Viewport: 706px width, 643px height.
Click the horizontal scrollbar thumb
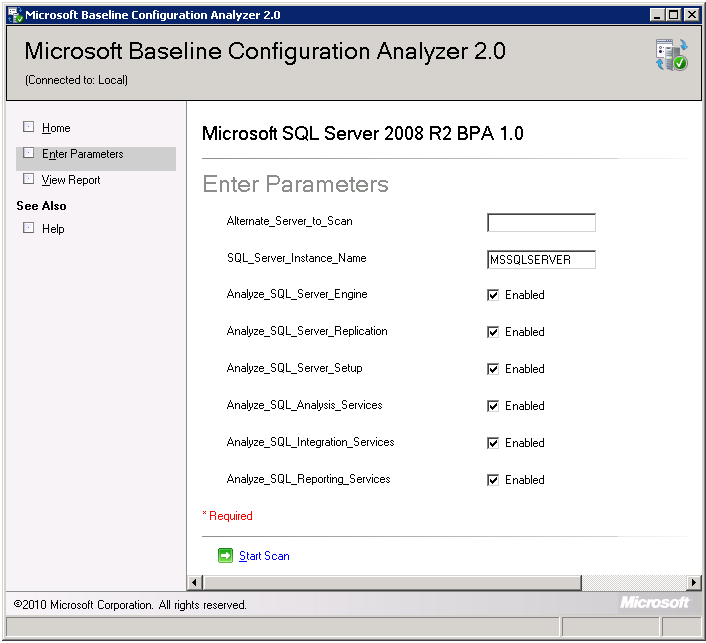(x=392, y=582)
